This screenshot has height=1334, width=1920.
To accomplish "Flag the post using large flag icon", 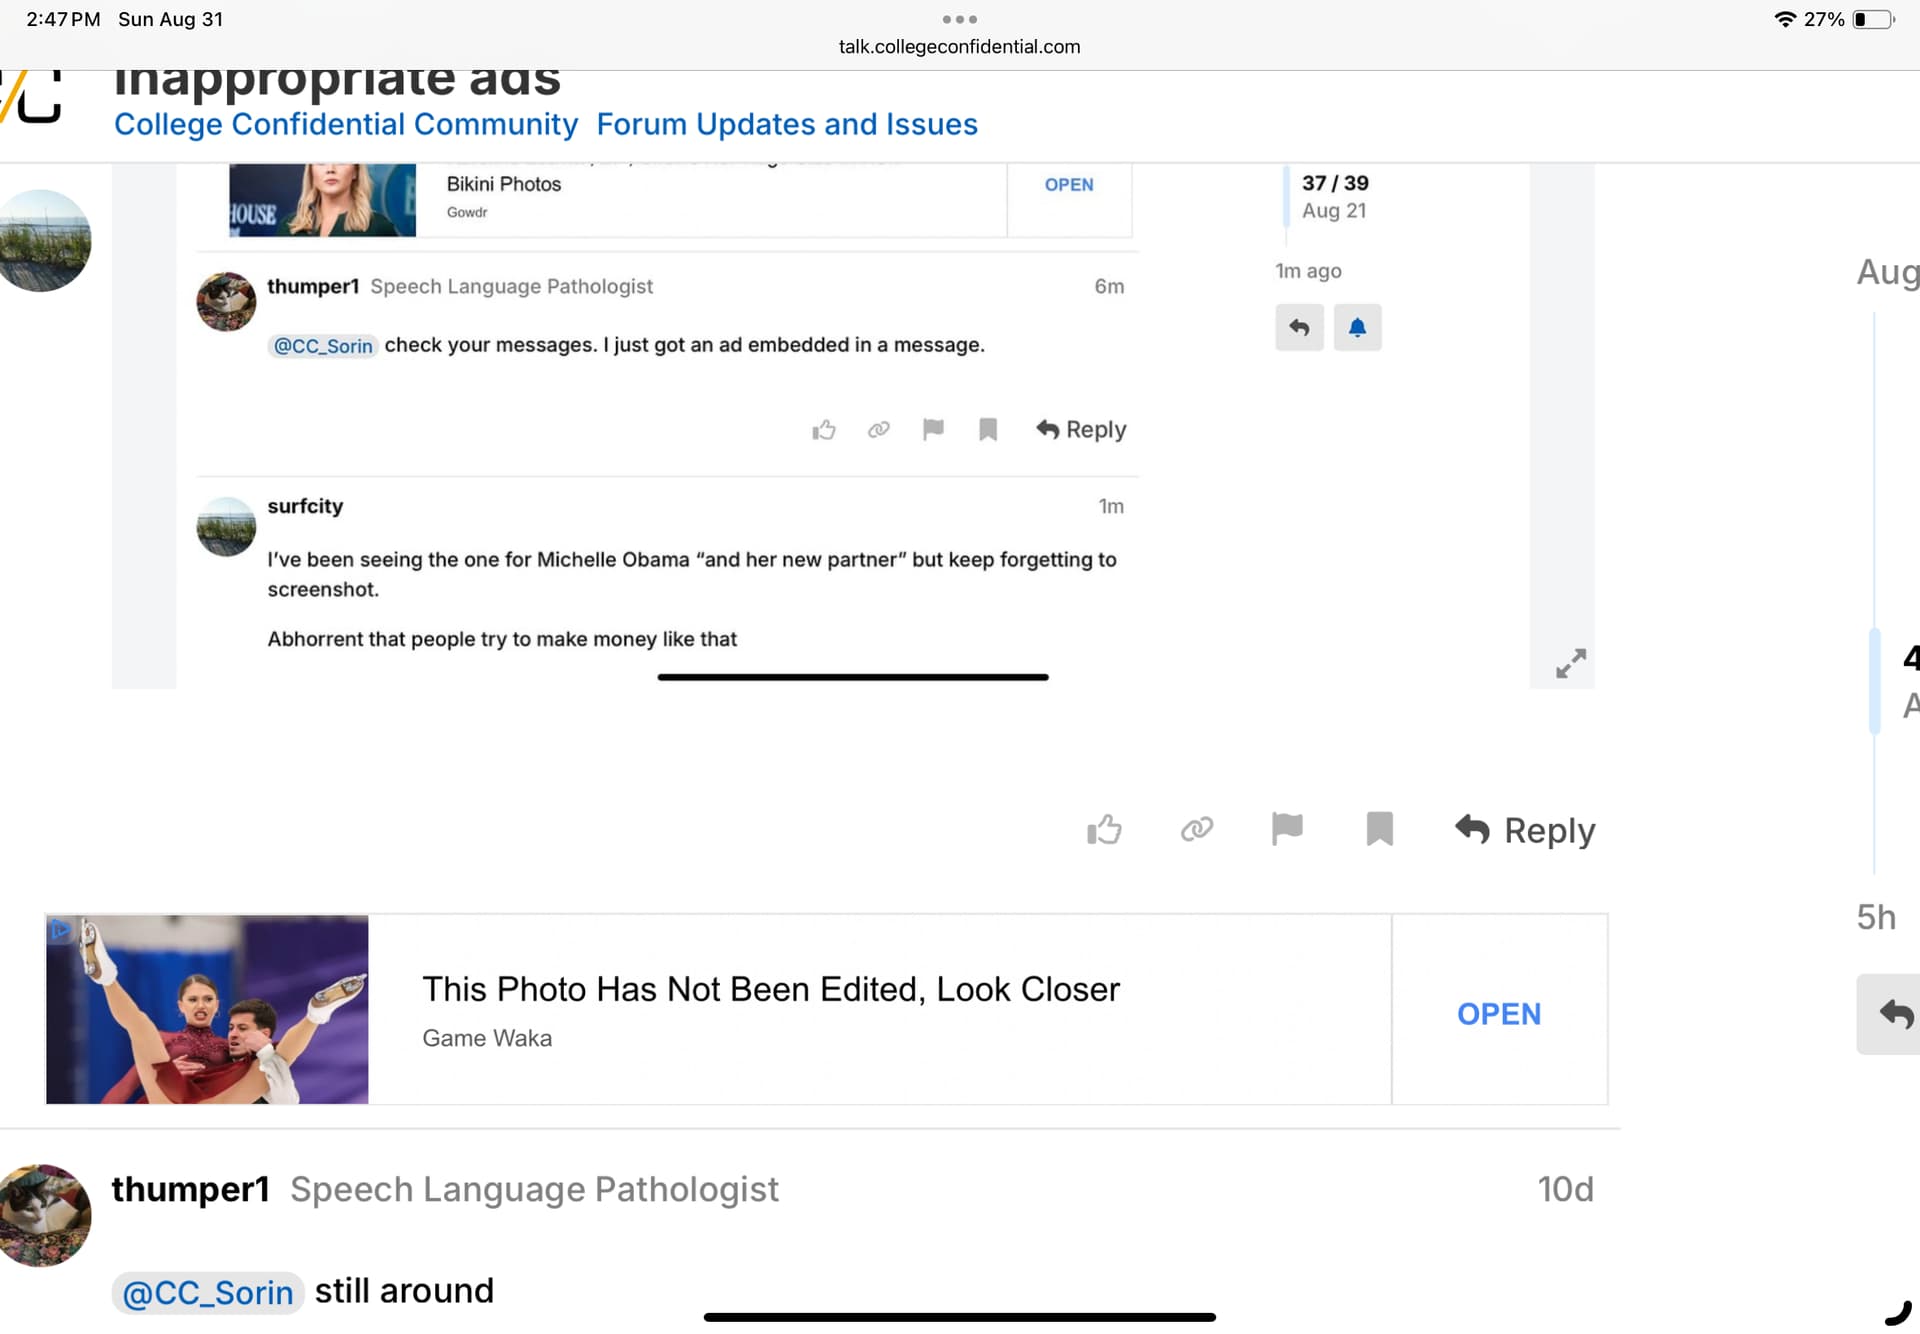I will pyautogui.click(x=1287, y=829).
